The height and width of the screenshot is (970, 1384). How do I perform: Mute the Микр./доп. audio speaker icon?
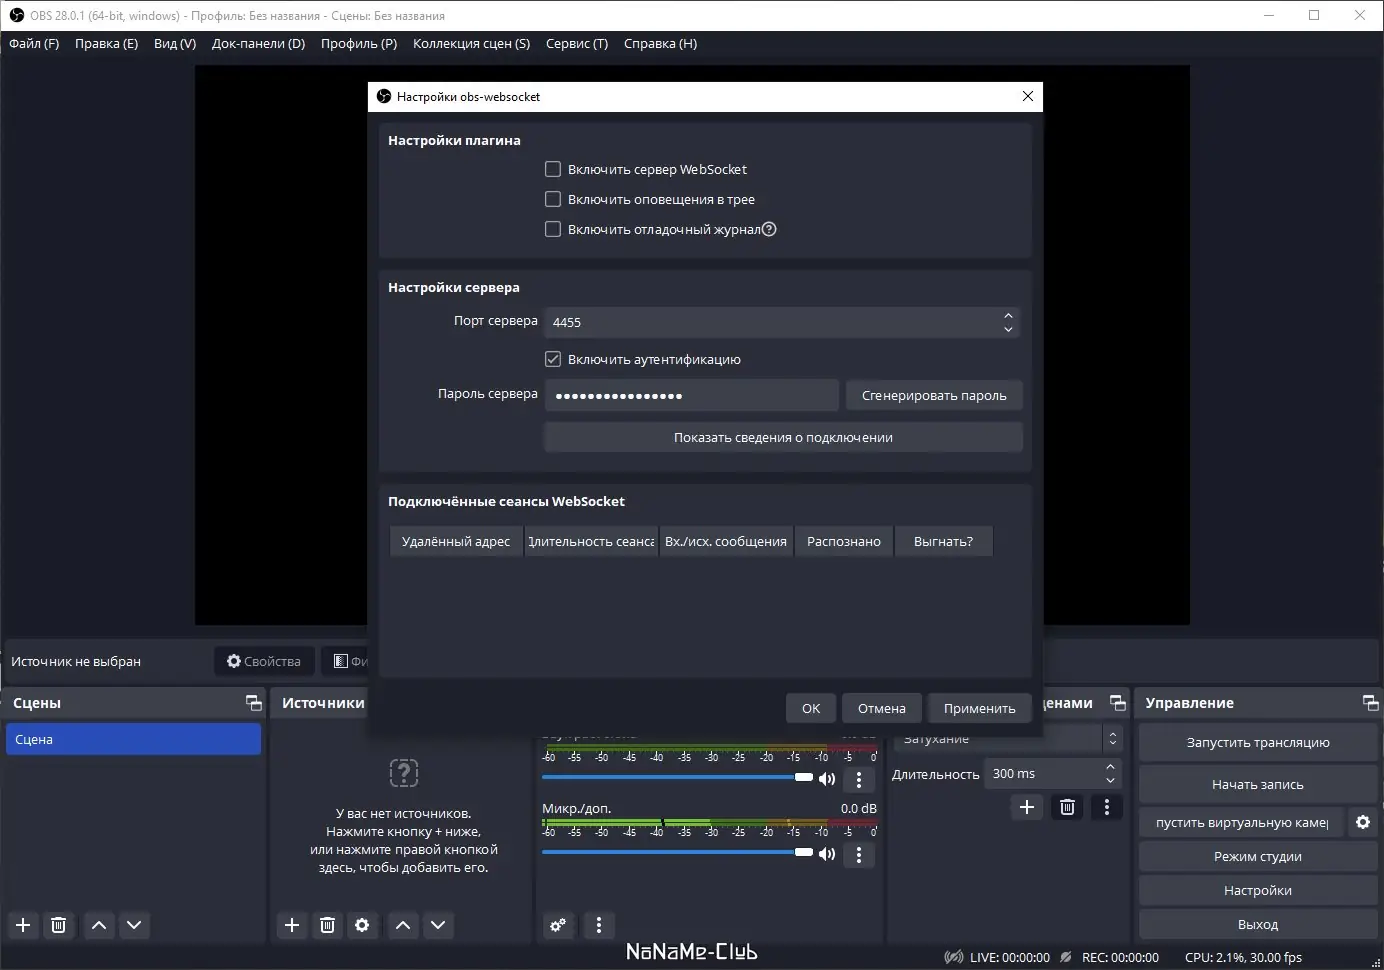tap(827, 854)
